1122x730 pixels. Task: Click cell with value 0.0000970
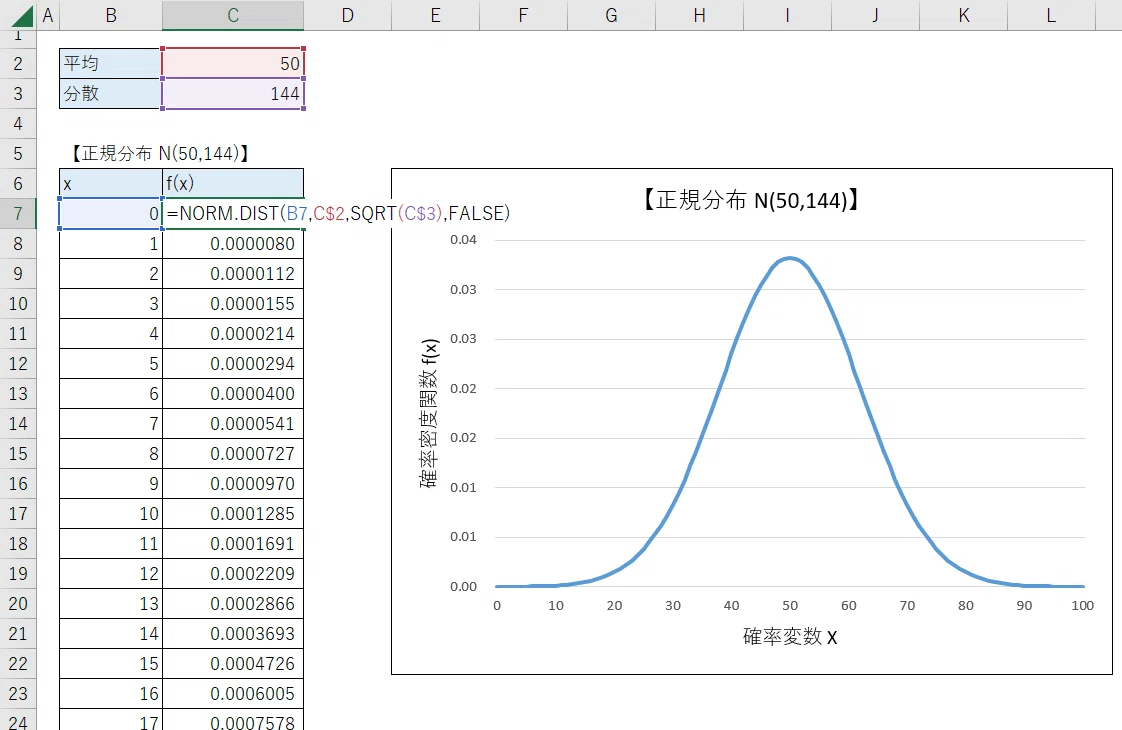pyautogui.click(x=233, y=484)
